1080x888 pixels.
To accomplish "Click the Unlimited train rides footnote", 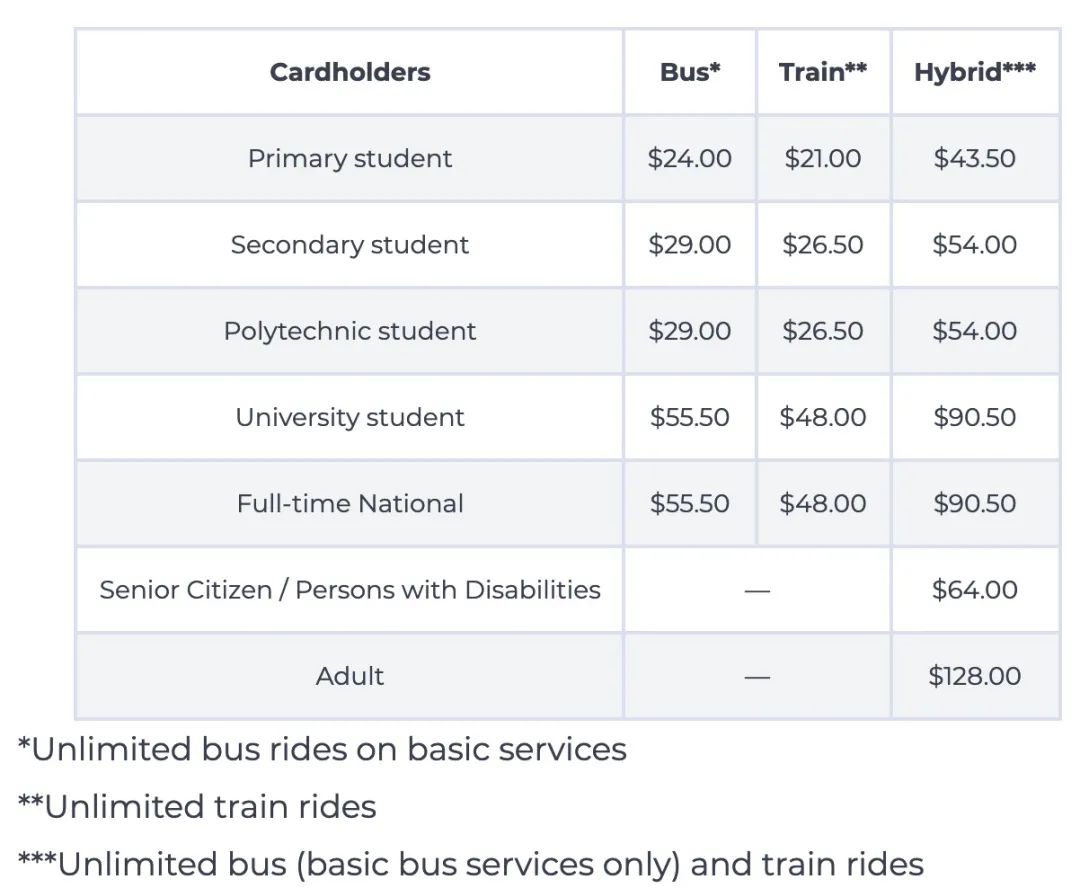I will pyautogui.click(x=197, y=806).
